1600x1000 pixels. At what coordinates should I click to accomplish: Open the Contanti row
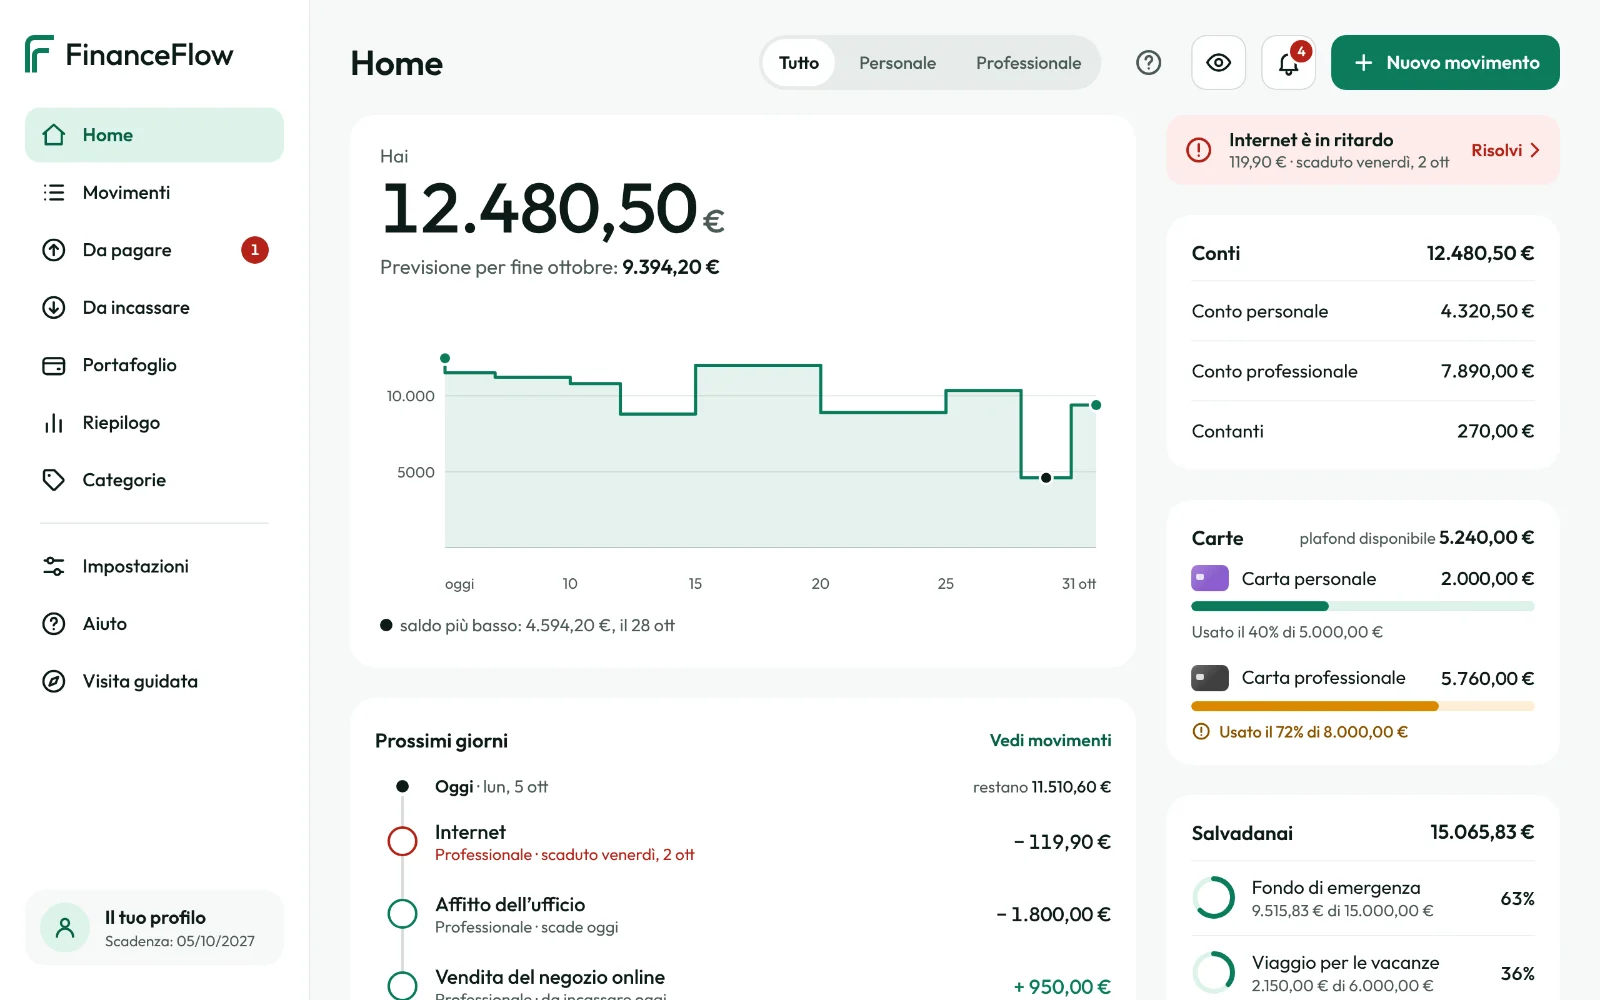[x=1362, y=431]
